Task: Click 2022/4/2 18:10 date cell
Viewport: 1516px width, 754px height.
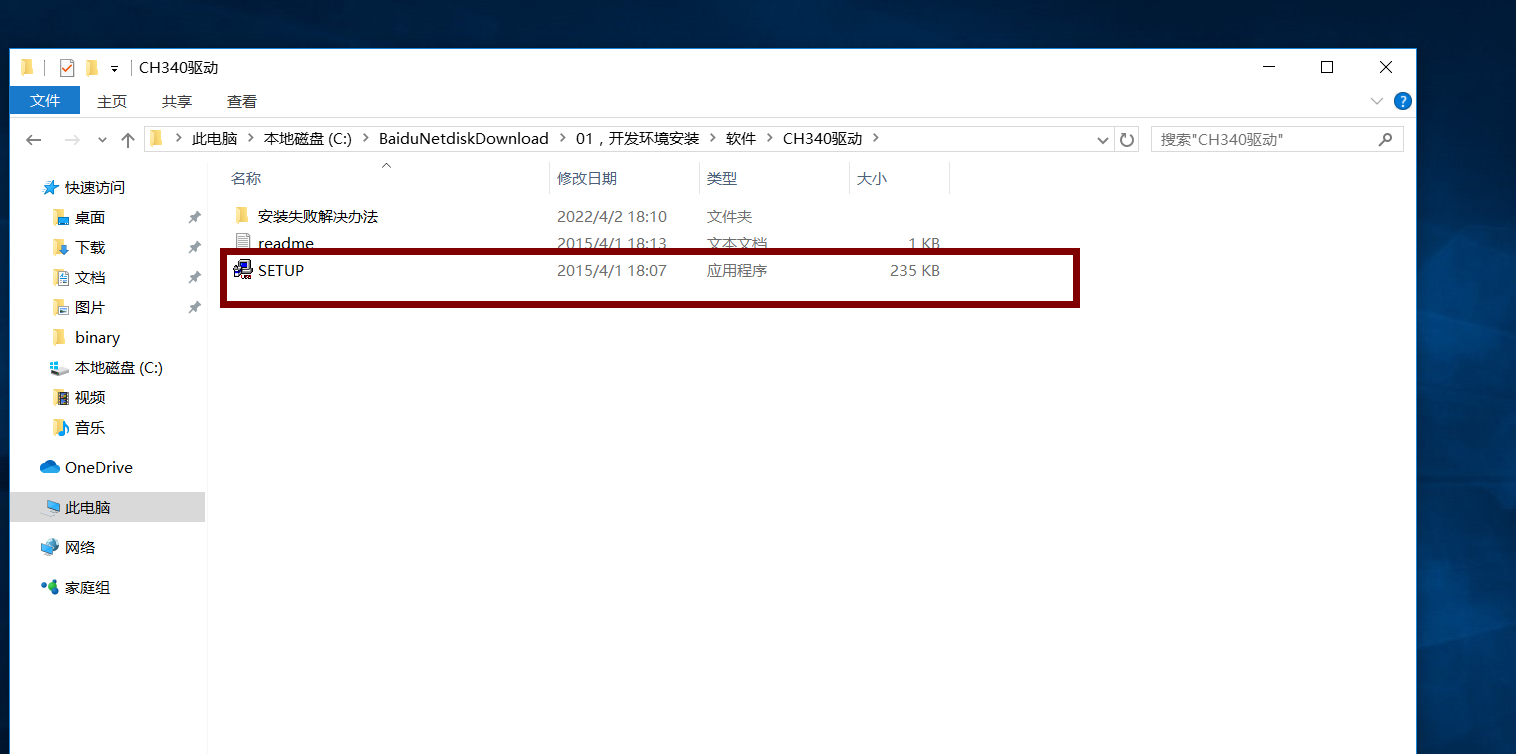Action: [x=611, y=216]
